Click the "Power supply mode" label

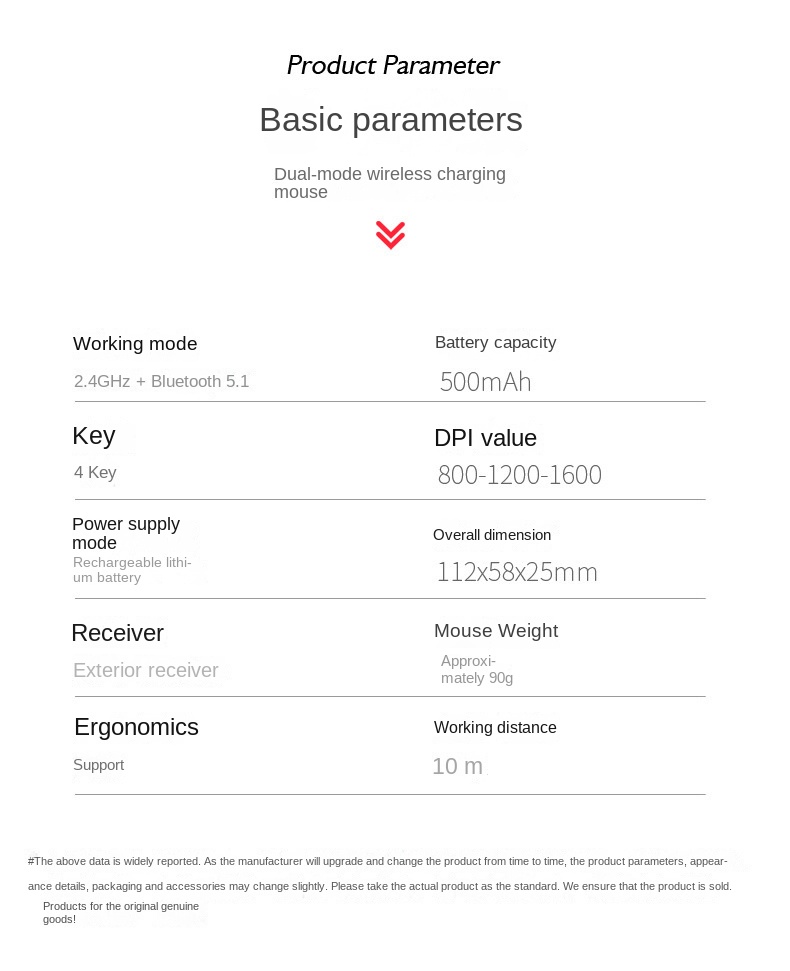click(125, 533)
